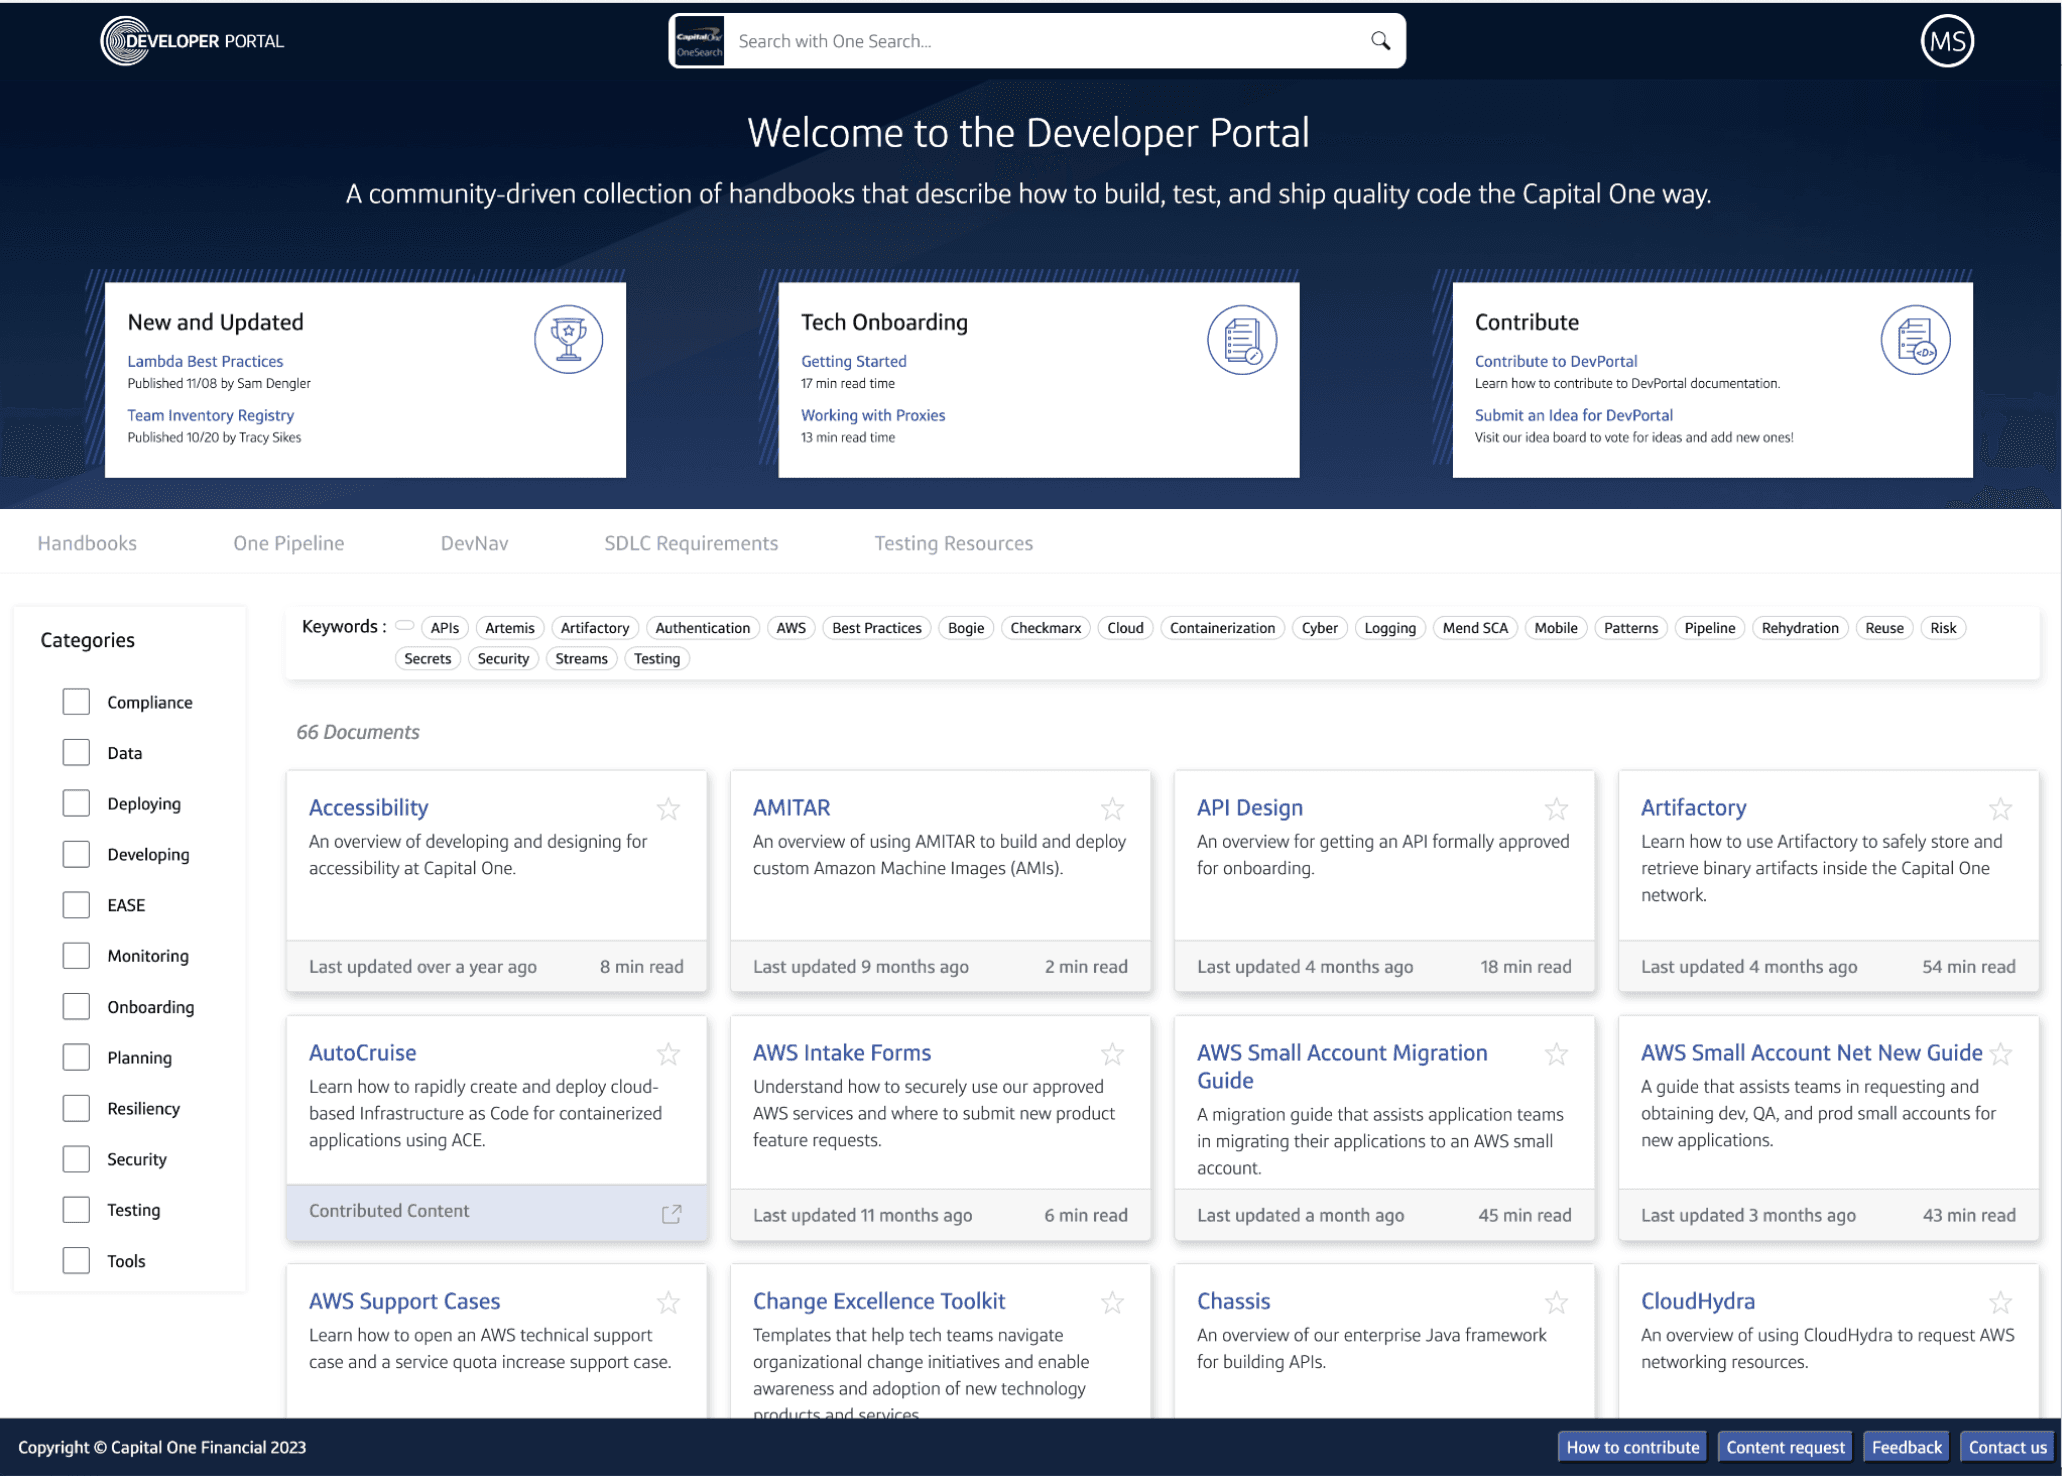Switch to the One Pipeline tab
The image size is (2062, 1476).
pos(288,543)
